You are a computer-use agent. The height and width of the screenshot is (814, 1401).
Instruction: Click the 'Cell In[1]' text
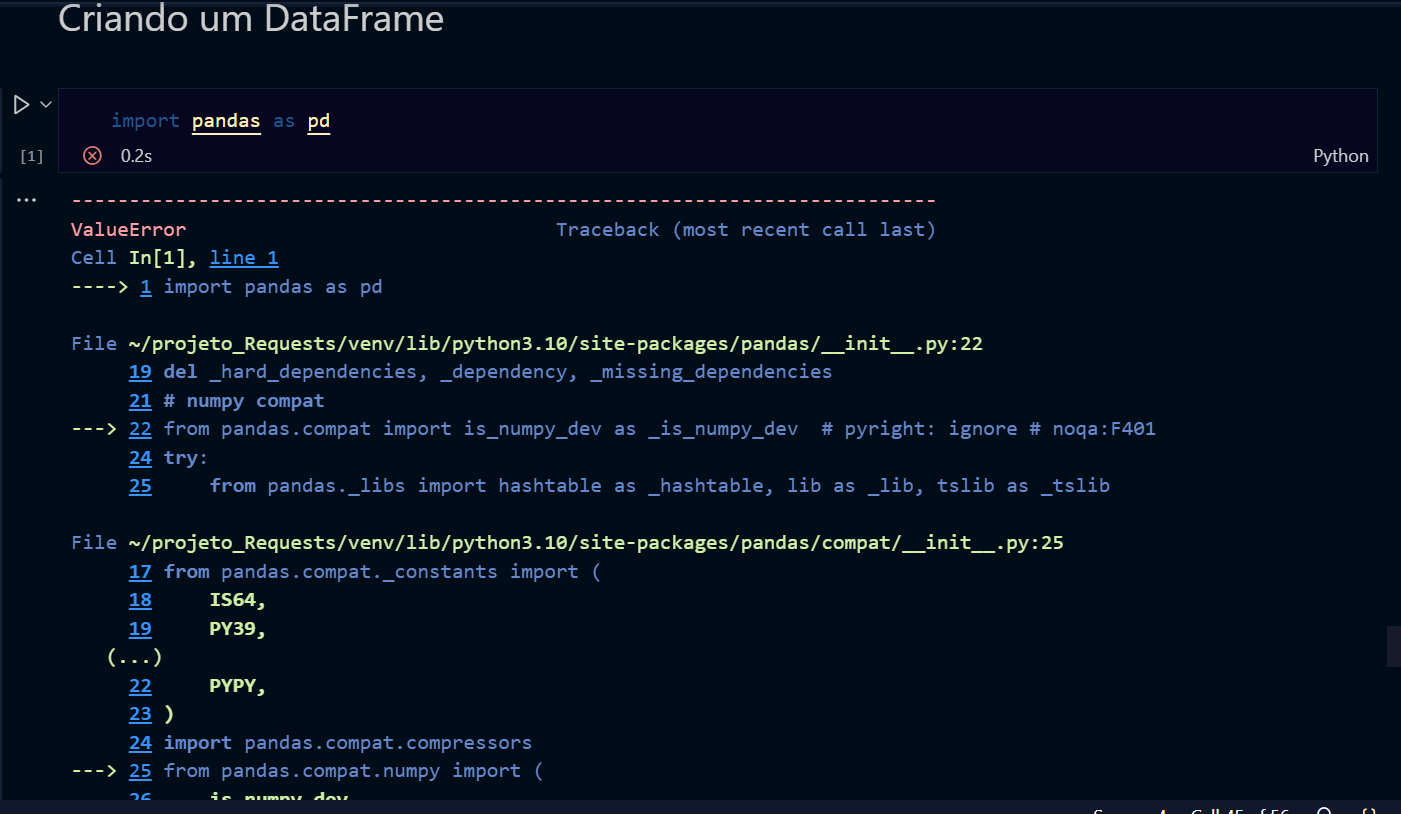[134, 258]
